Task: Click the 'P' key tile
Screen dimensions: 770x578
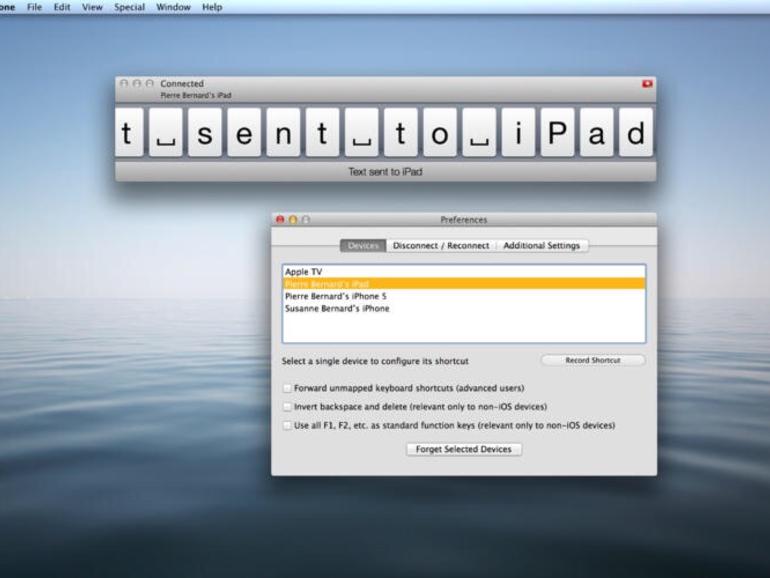Action: tap(557, 133)
